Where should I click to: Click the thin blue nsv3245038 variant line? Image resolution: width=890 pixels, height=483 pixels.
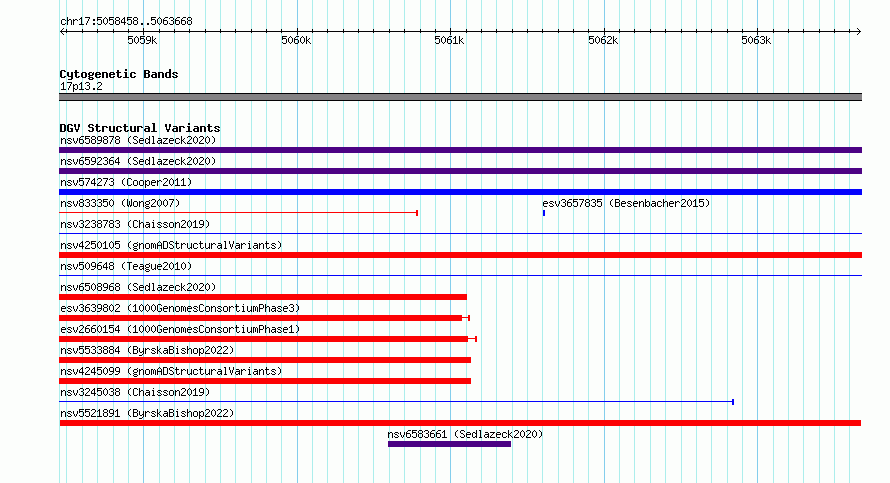pos(396,402)
